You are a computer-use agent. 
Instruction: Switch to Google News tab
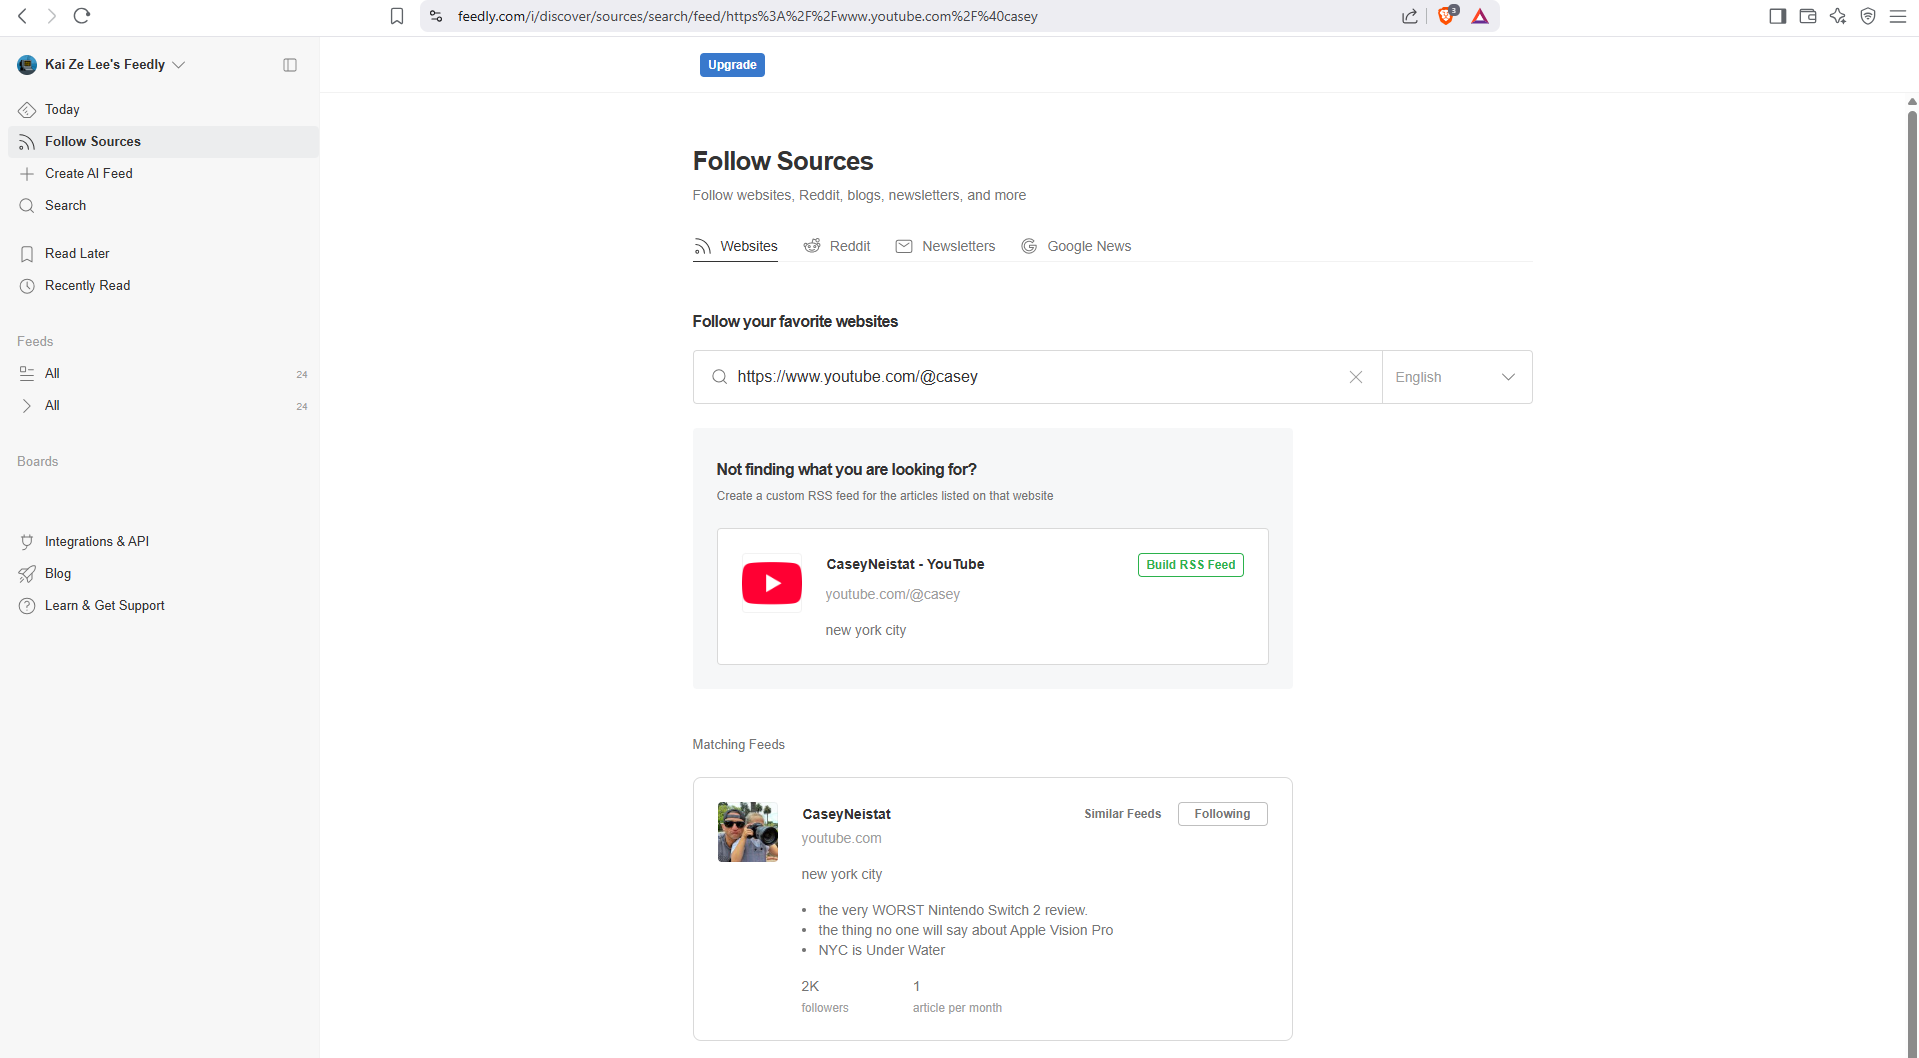[1076, 246]
